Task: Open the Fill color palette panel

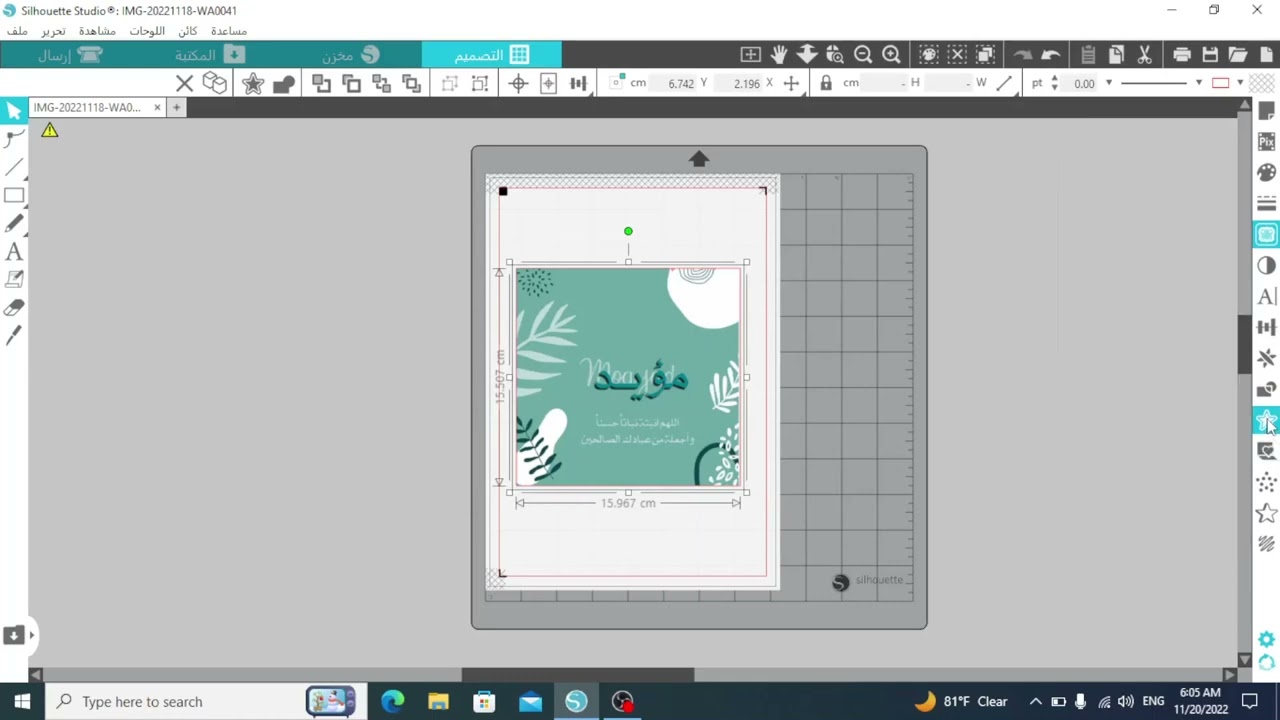Action: pyautogui.click(x=1266, y=172)
